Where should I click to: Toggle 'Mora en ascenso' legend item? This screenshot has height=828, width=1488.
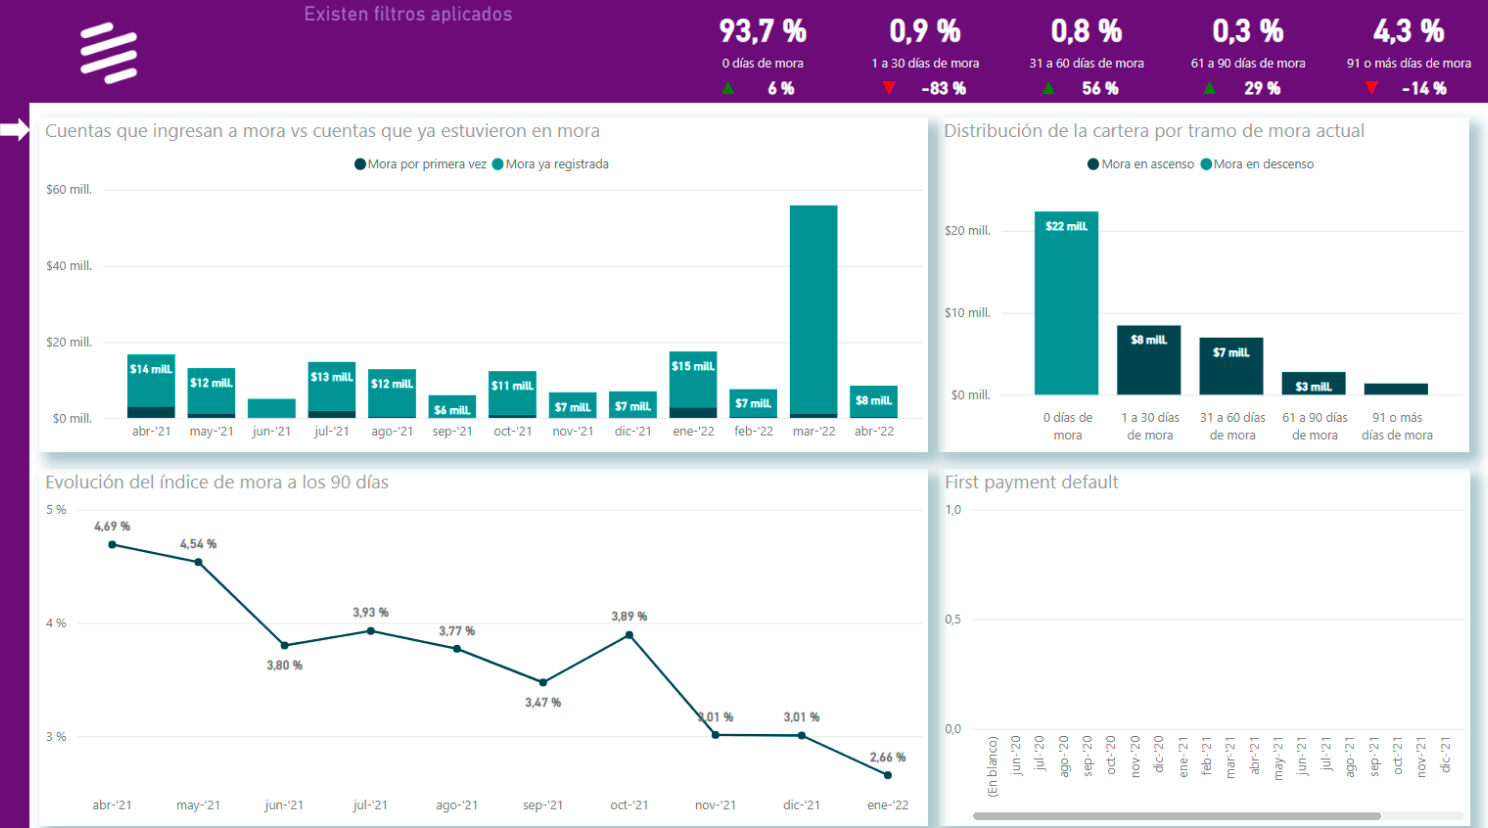pyautogui.click(x=1141, y=164)
